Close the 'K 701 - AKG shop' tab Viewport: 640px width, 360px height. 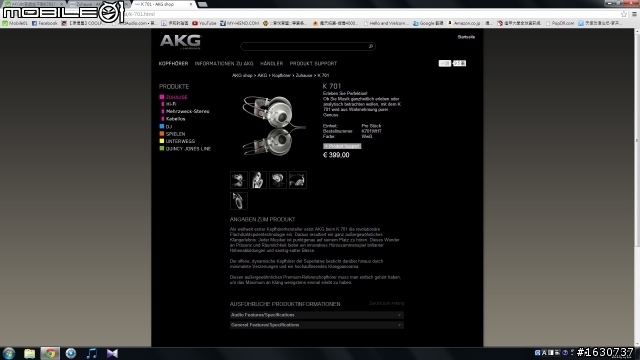coord(191,4)
